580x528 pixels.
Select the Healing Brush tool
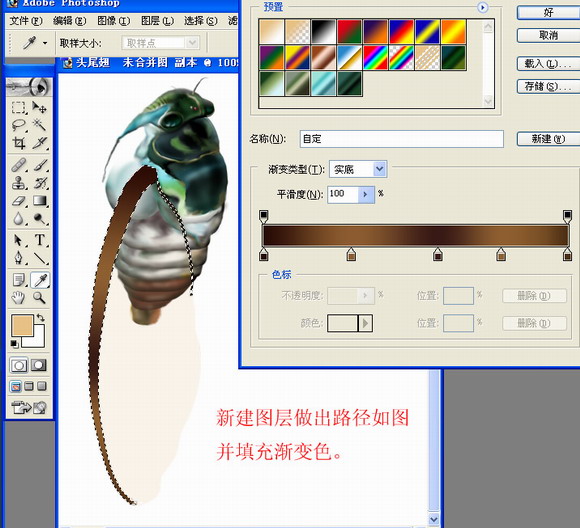(18, 165)
